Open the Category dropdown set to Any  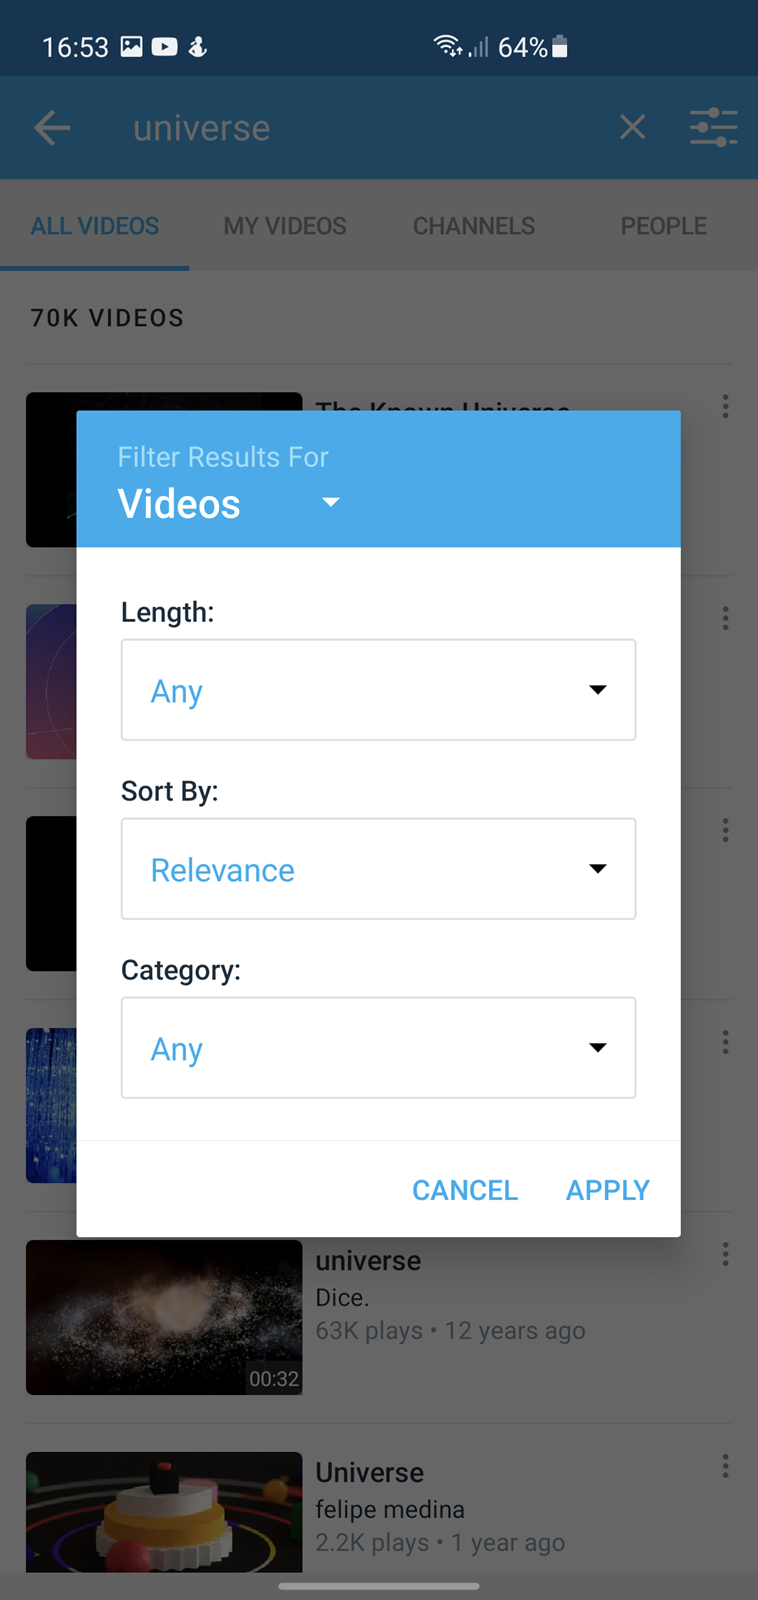click(x=378, y=1048)
